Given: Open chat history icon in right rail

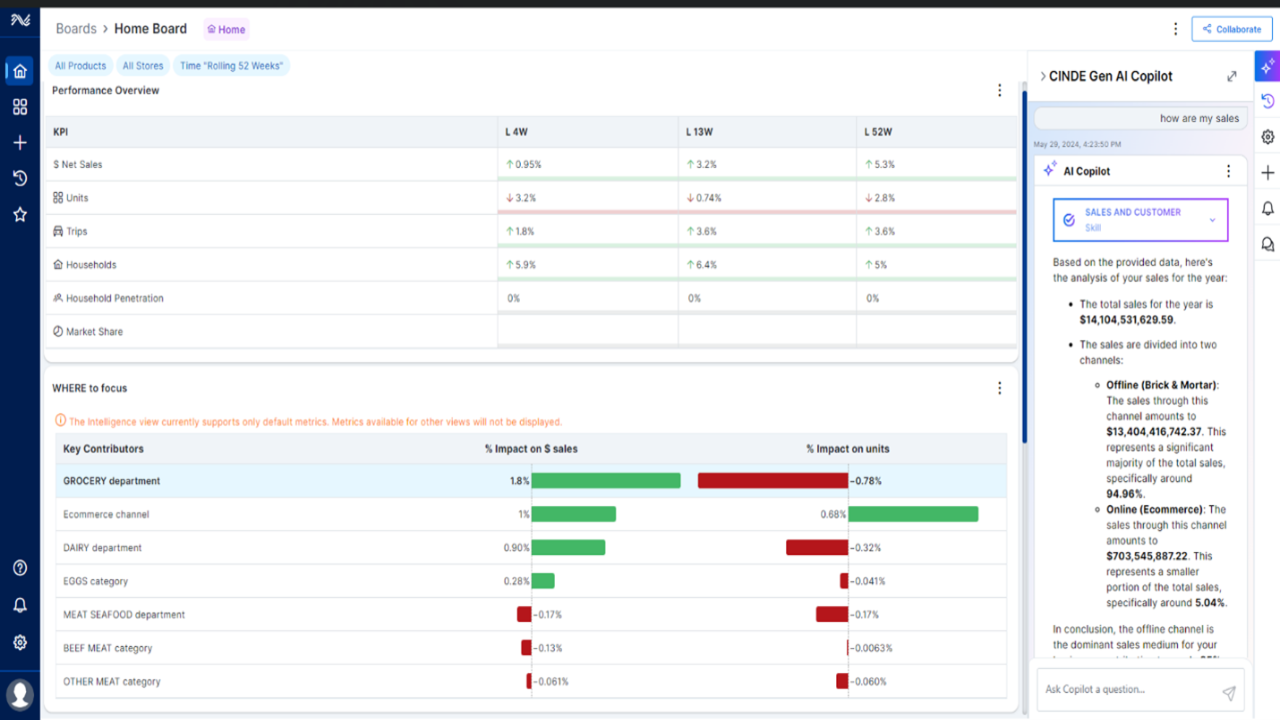Looking at the screenshot, I should (x=1267, y=101).
